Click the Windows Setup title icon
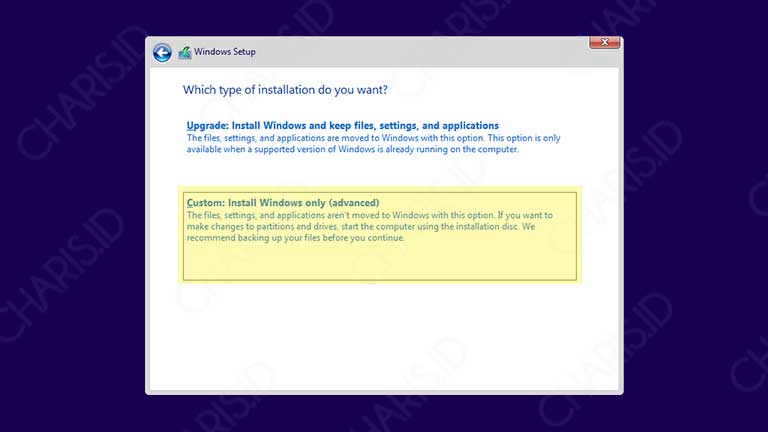This screenshot has width=768, height=432. (x=185, y=52)
